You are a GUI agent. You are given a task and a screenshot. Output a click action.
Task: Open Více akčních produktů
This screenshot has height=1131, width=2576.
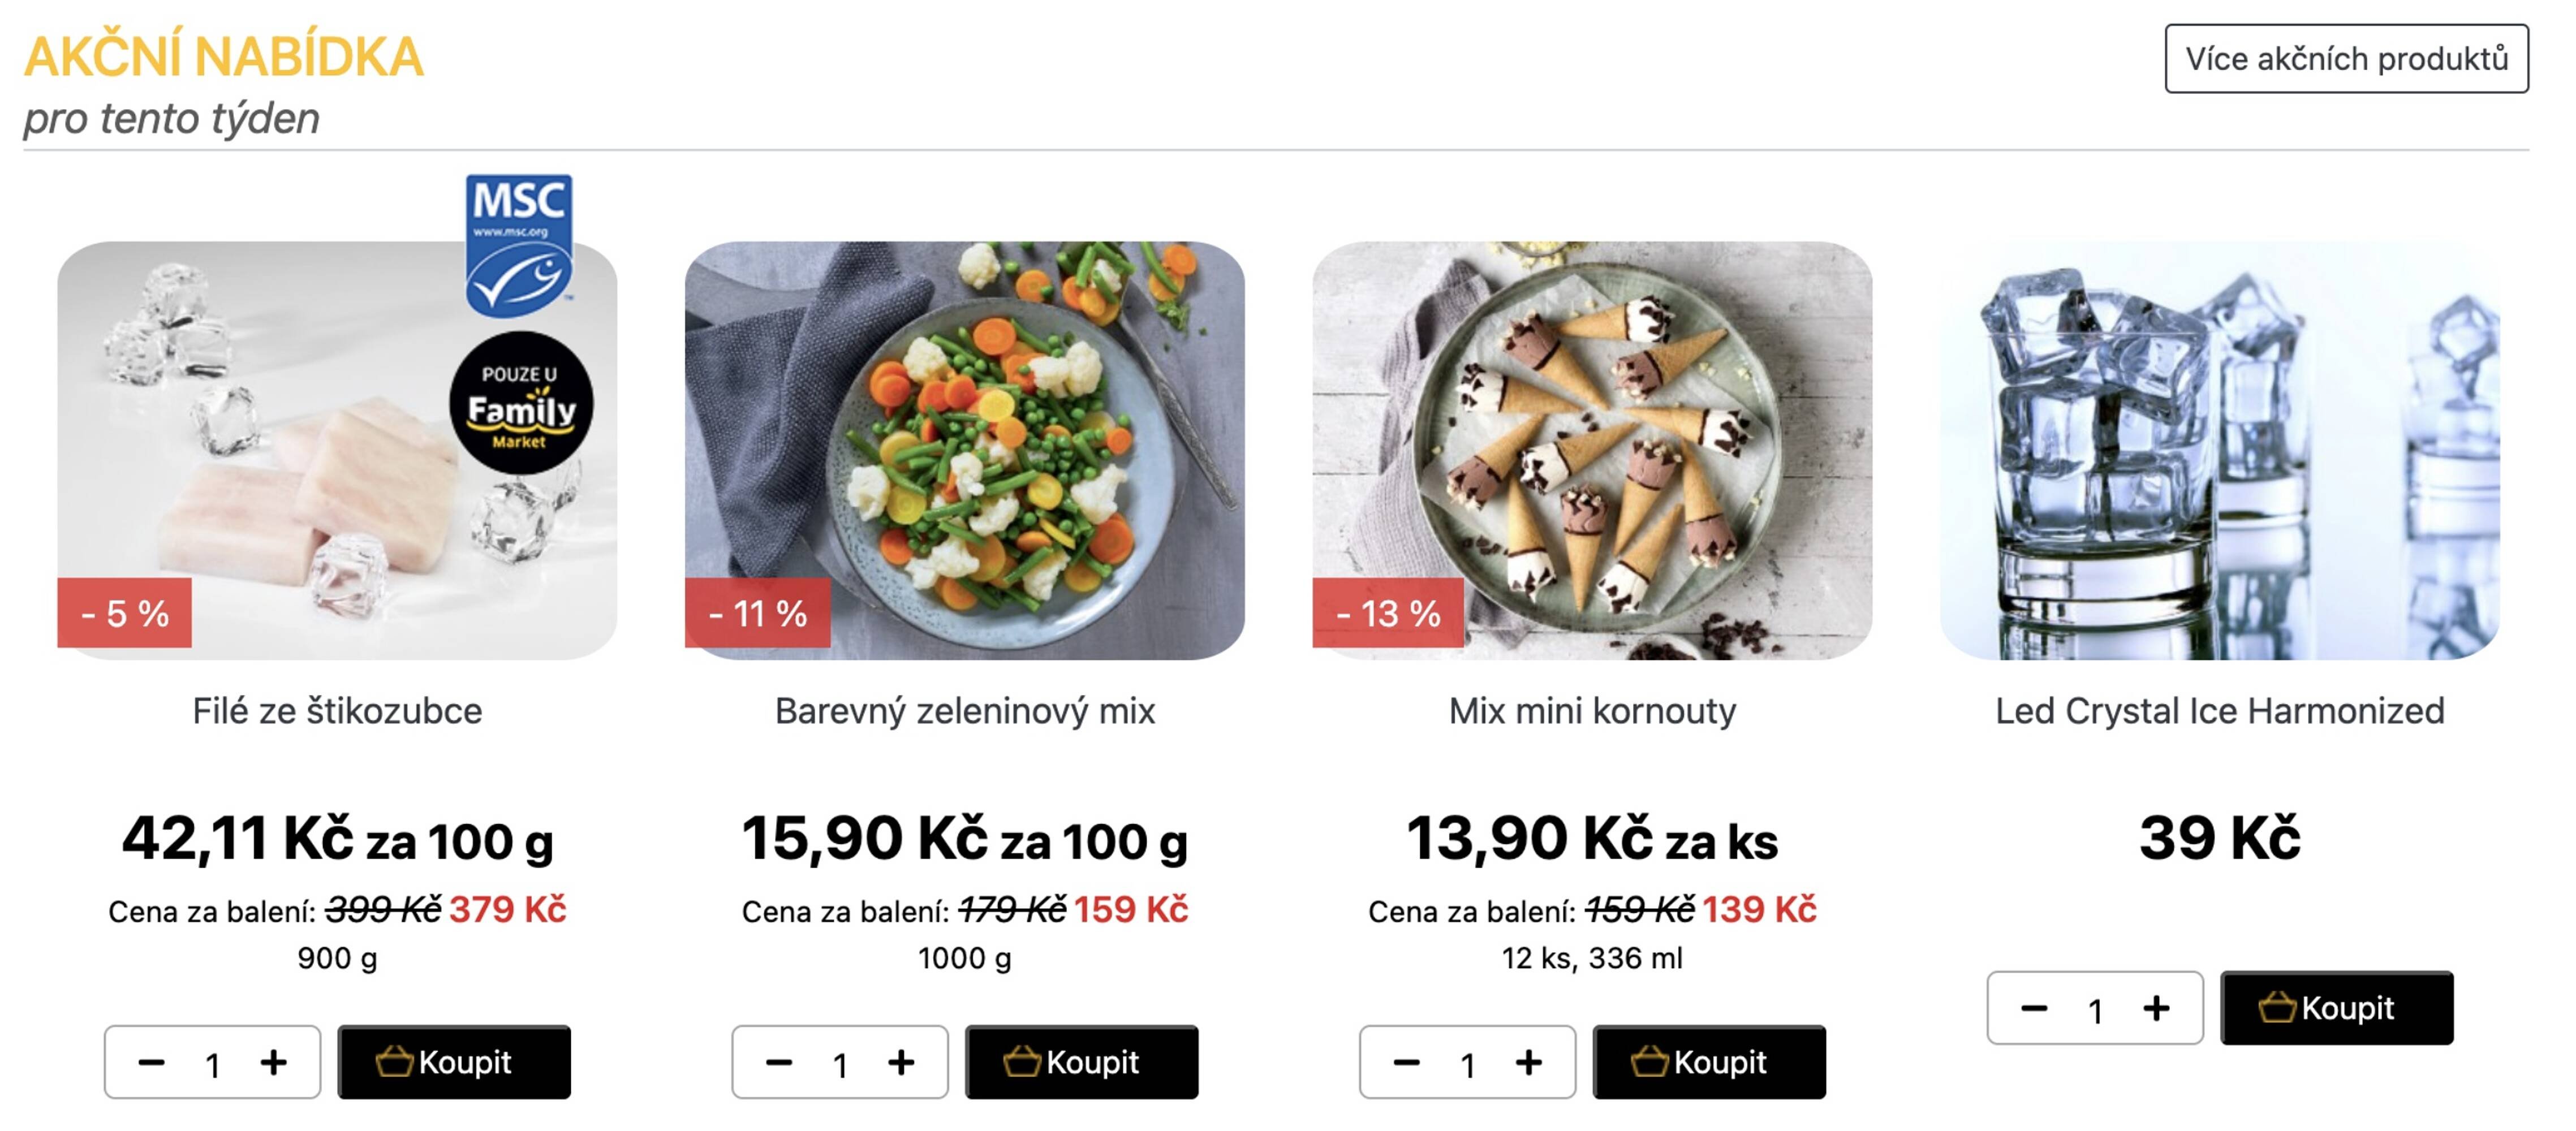(x=2346, y=59)
